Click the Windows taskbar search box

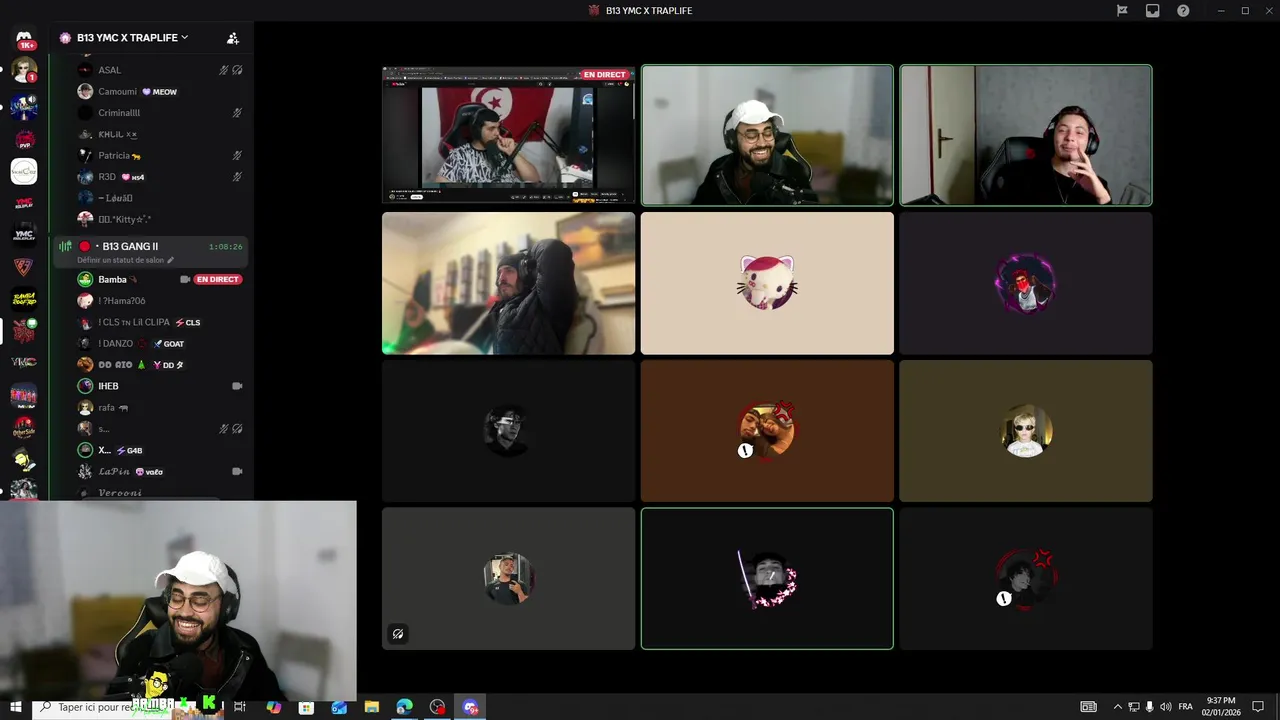click(130, 707)
